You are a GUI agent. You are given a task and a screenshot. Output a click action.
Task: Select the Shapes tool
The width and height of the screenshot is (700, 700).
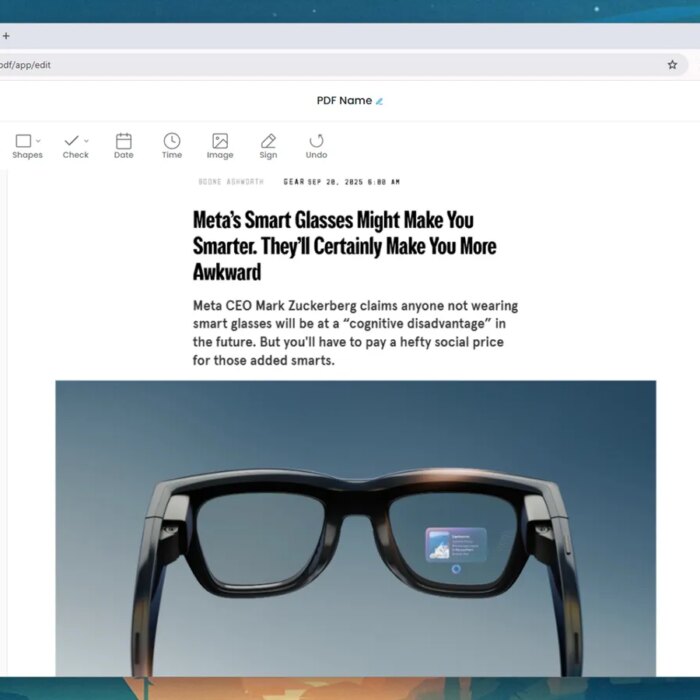[x=26, y=146]
